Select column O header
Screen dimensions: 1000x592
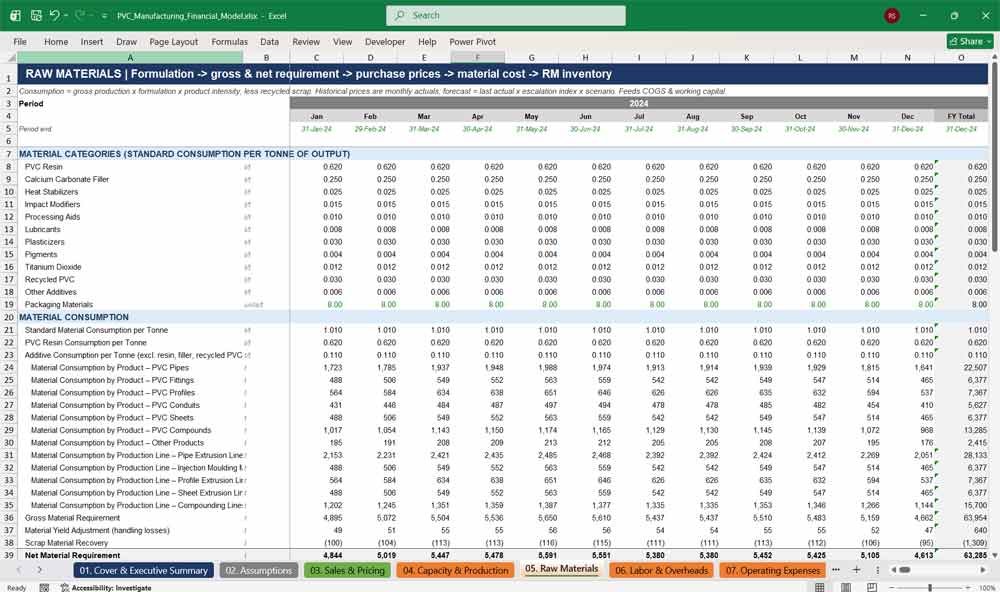pos(961,57)
